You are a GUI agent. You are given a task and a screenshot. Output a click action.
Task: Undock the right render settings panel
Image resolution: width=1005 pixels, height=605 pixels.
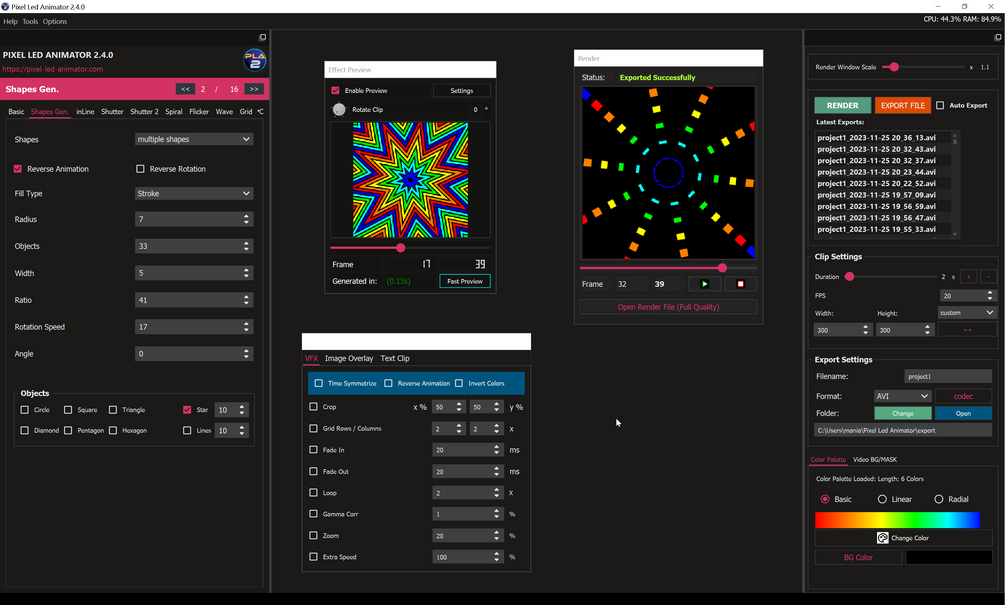tap(997, 37)
